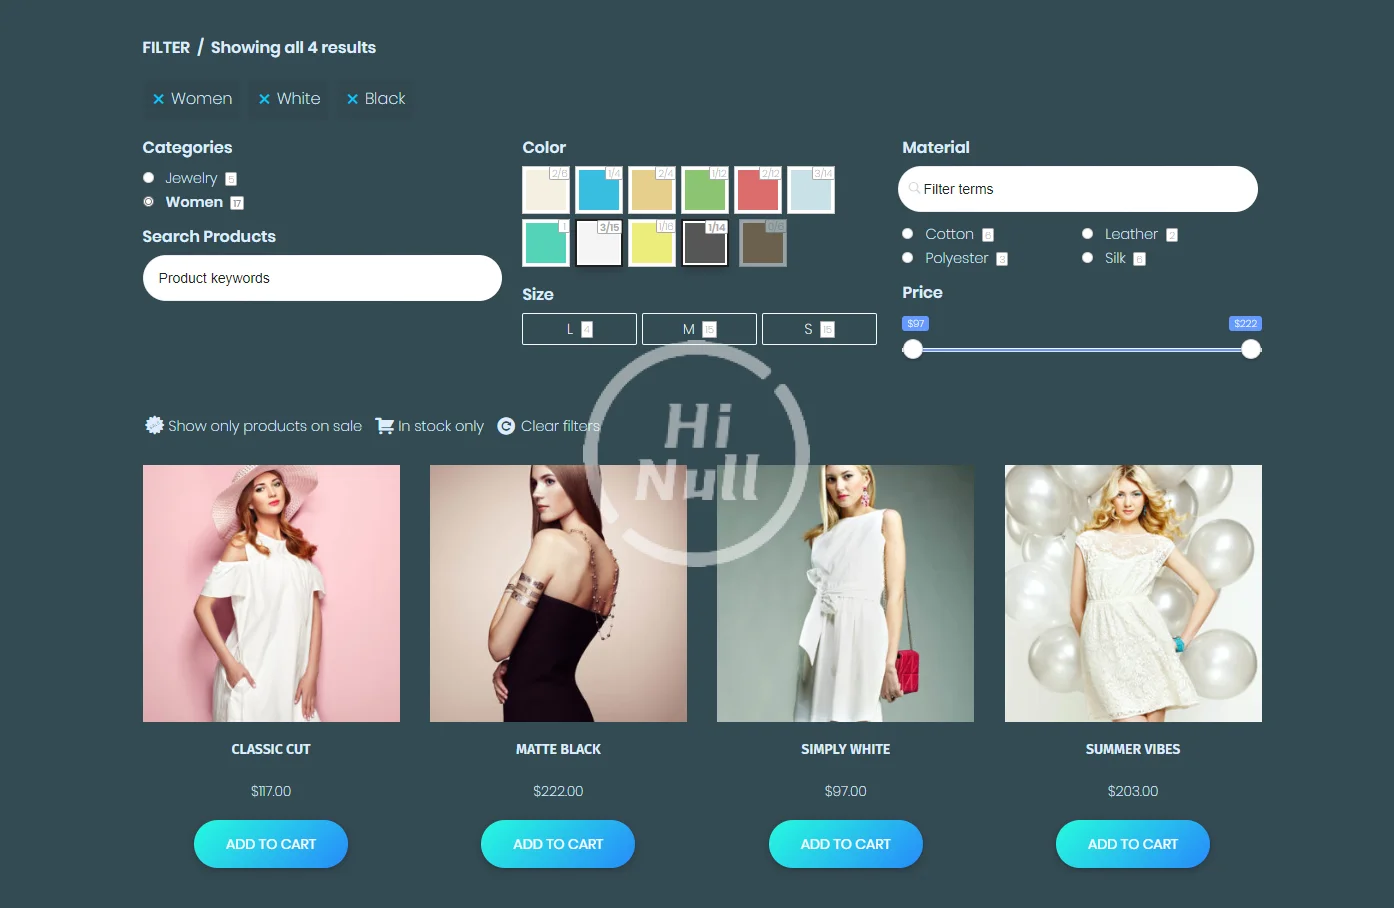Open the Matte Black product thumbnail
This screenshot has width=1394, height=908.
click(x=558, y=593)
